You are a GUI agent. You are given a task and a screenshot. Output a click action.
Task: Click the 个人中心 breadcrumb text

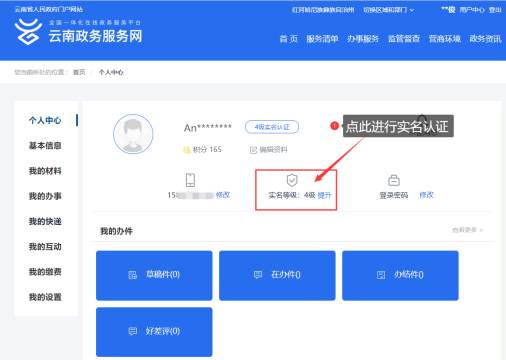tap(111, 72)
